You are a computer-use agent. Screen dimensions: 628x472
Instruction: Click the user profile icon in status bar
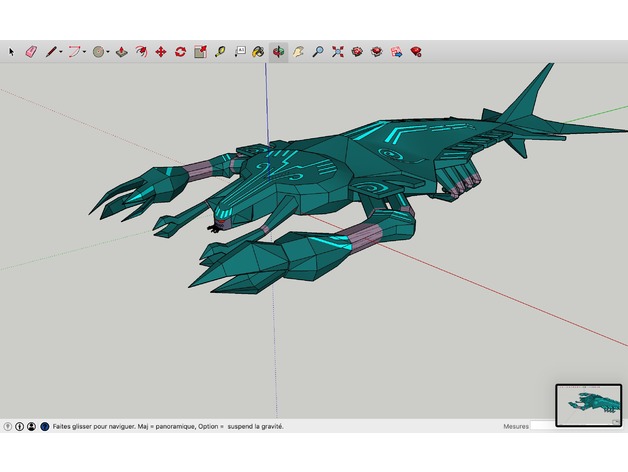[31, 426]
